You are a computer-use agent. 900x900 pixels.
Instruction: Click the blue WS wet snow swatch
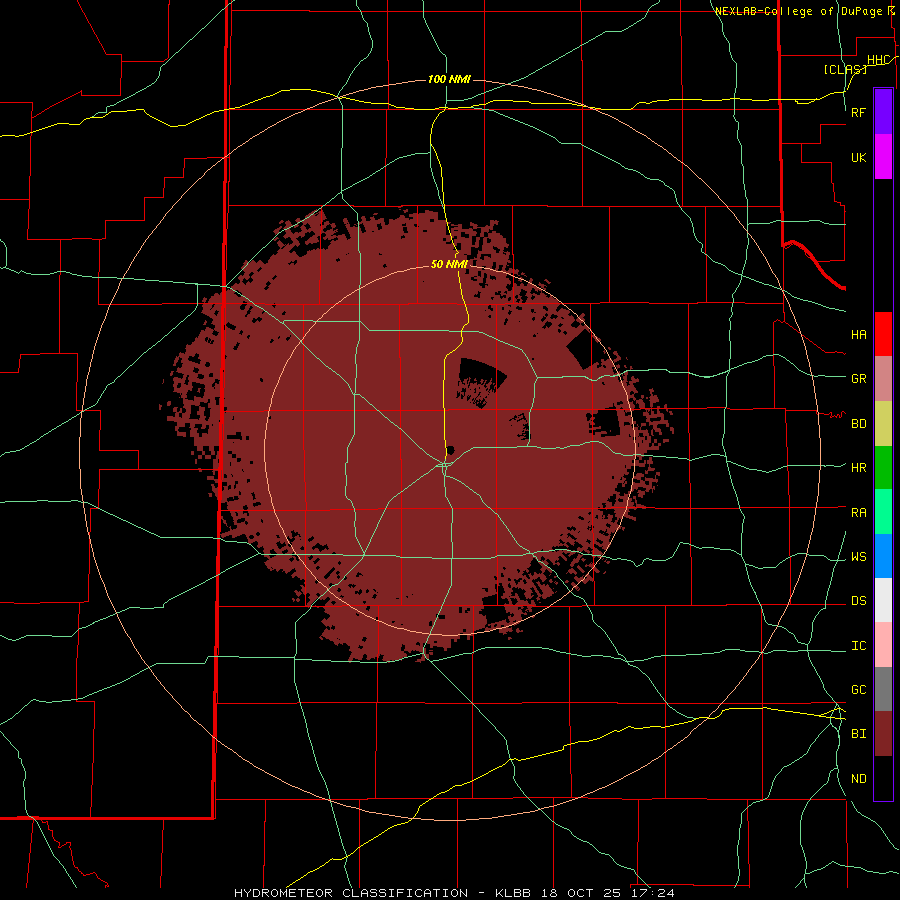pos(883,556)
